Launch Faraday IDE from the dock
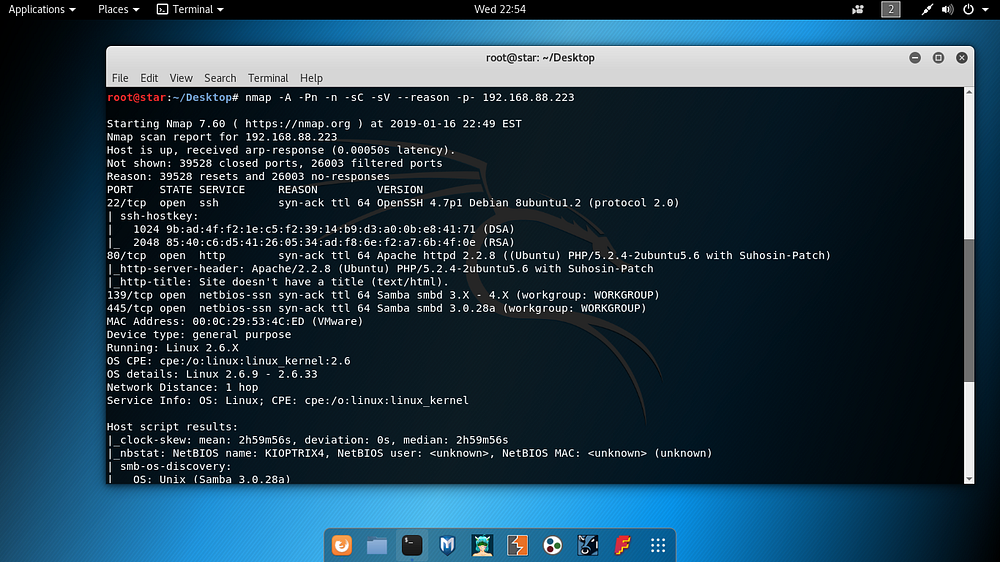This screenshot has width=1000, height=562. [623, 545]
